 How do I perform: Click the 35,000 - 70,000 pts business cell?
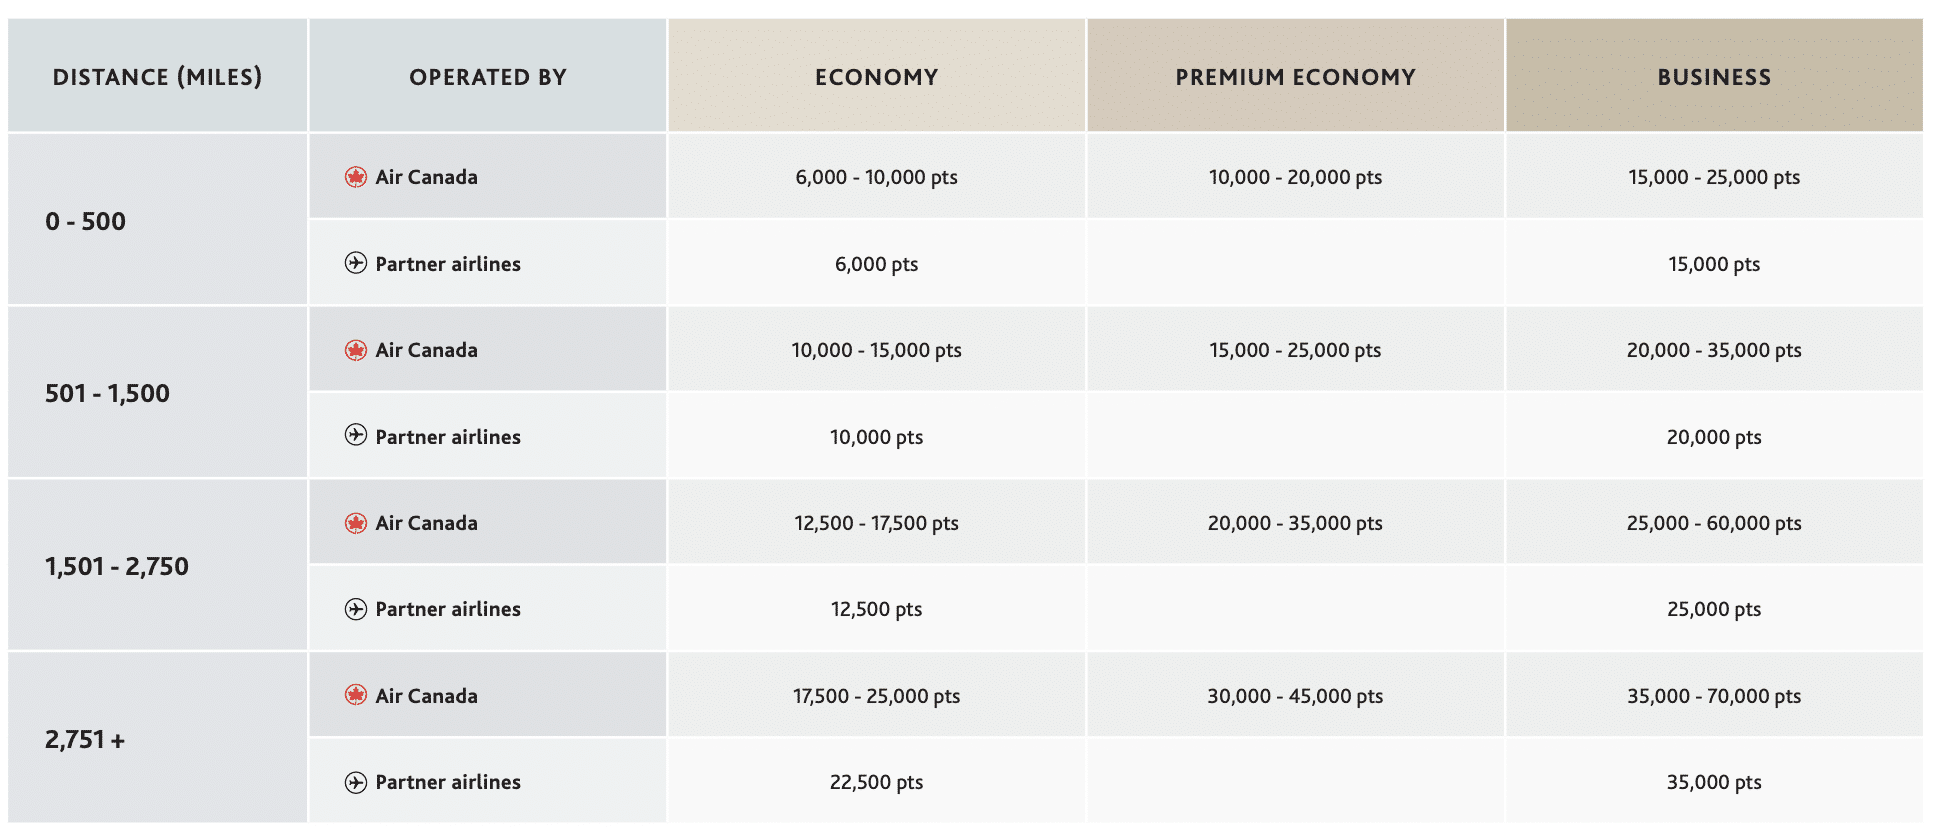[1714, 696]
